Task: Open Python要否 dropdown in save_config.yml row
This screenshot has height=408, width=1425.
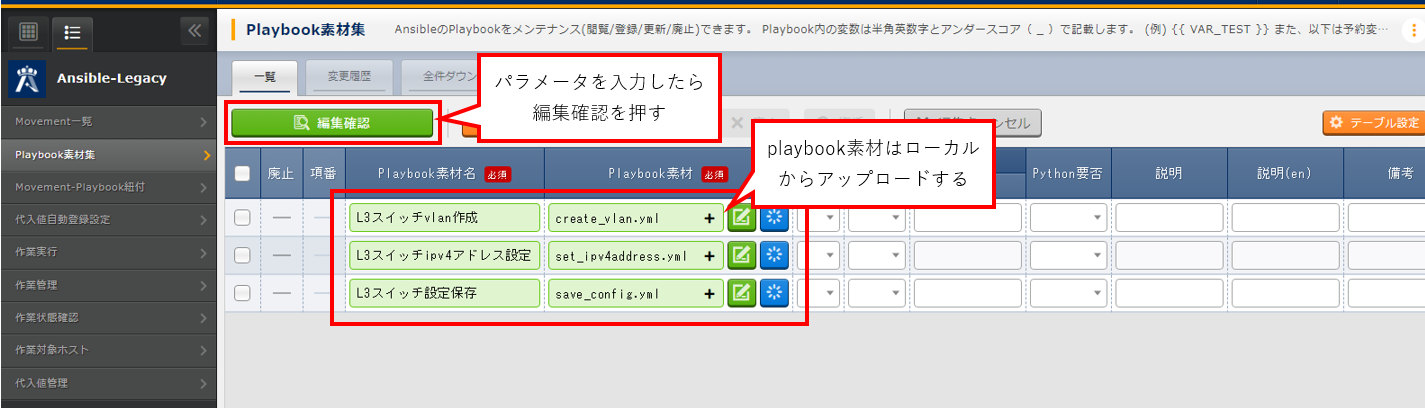Action: [x=1068, y=294]
